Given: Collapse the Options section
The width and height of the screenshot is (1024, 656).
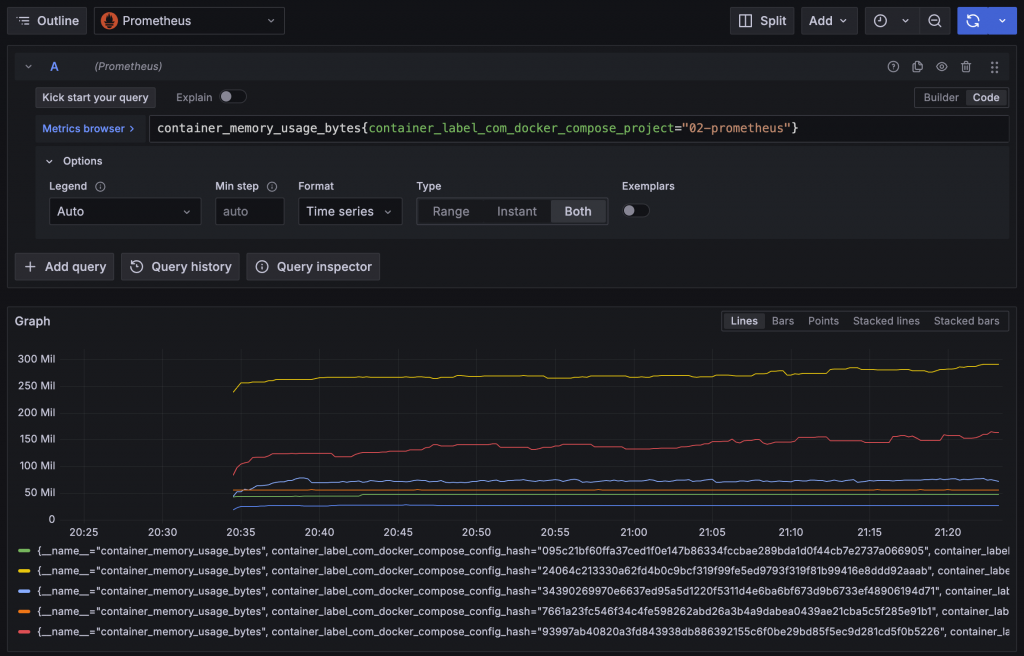Looking at the screenshot, I should [50, 161].
